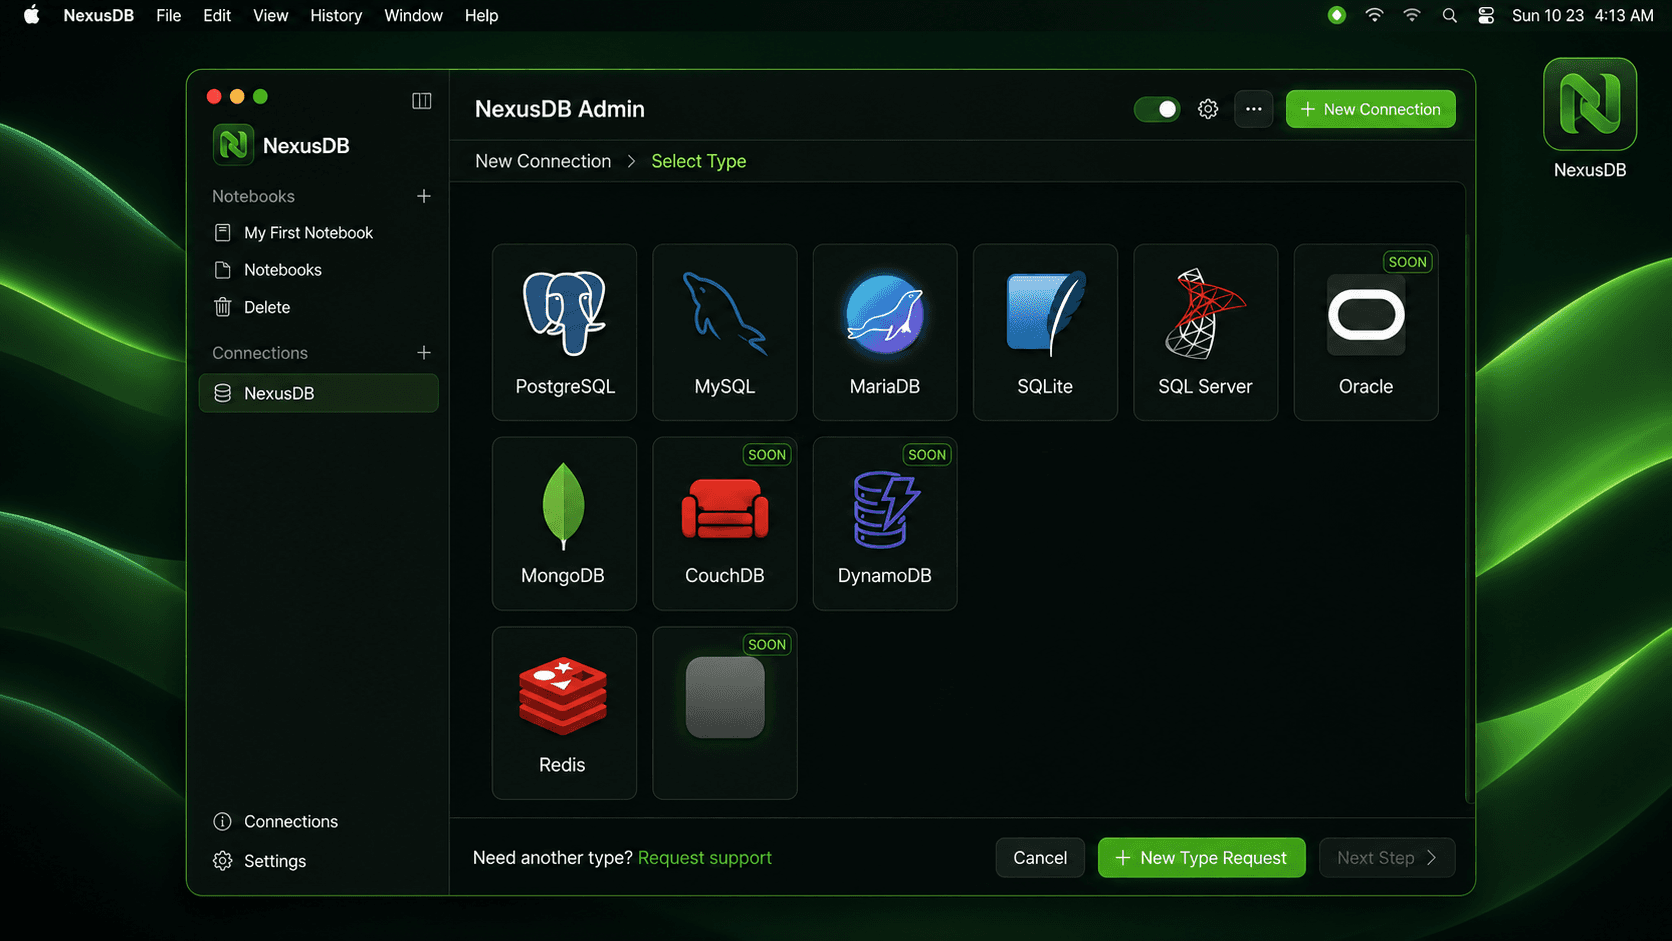This screenshot has height=941, width=1672.
Task: Open the NexusDB app menu in the menu bar
Action: click(x=98, y=15)
